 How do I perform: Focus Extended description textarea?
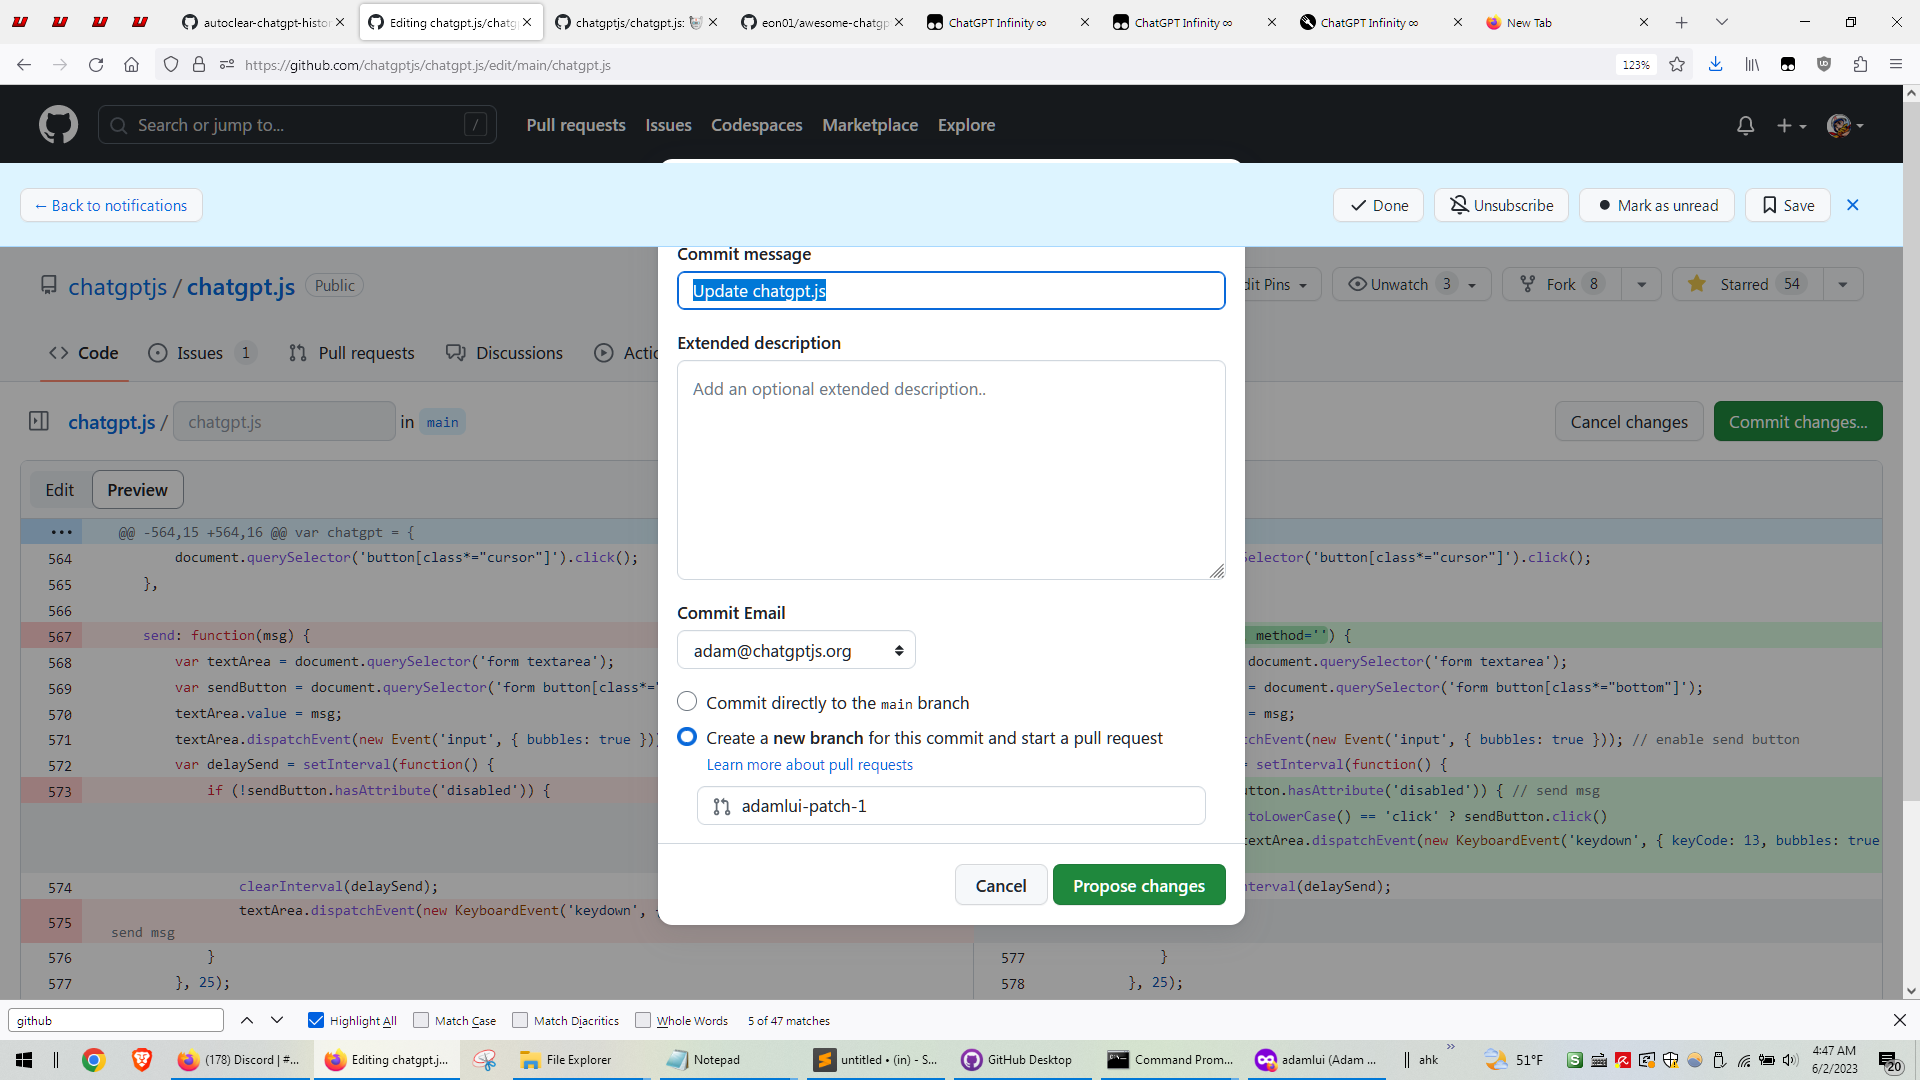[x=951, y=470]
